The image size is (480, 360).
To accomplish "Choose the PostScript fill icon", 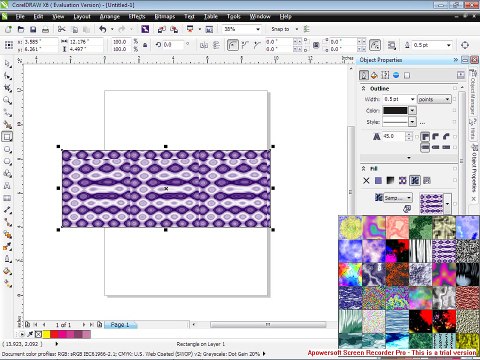I will point(427,181).
